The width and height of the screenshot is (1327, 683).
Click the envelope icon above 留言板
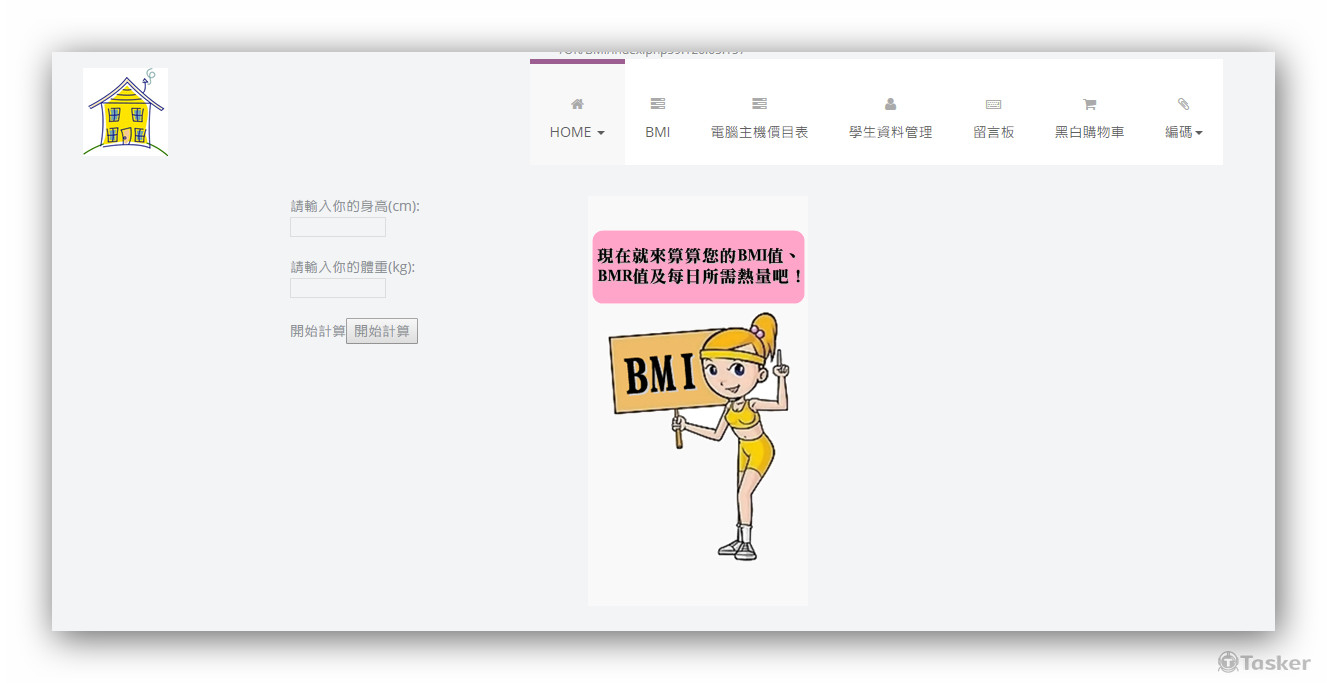[x=993, y=103]
